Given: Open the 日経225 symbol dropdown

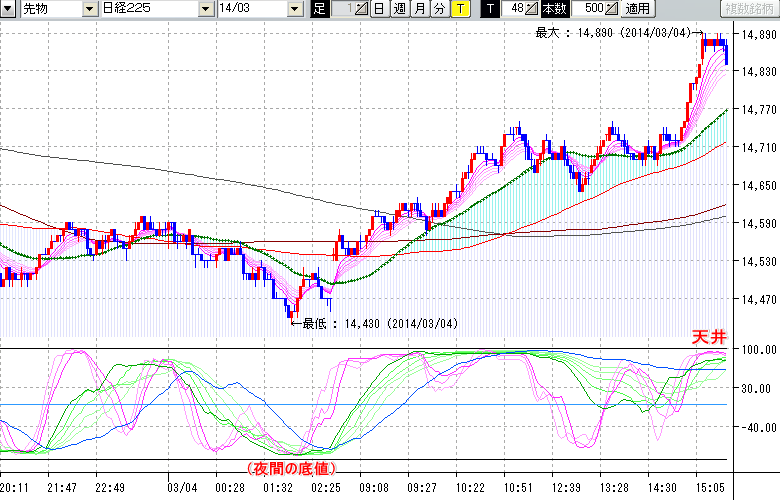Looking at the screenshot, I should (205, 9).
